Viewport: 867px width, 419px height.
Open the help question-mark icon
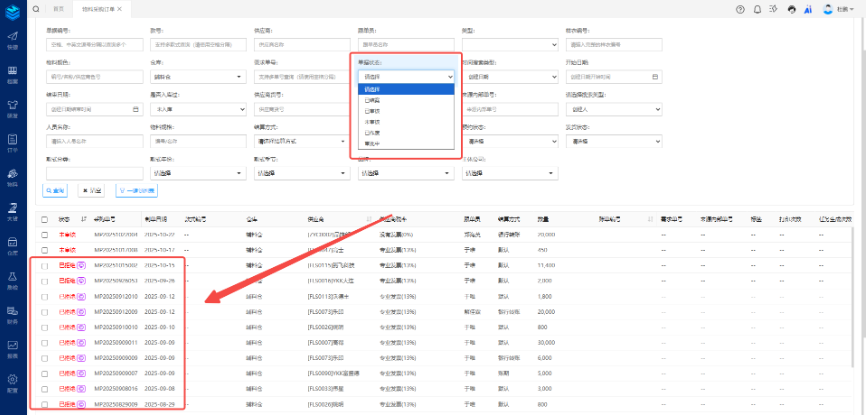(741, 8)
